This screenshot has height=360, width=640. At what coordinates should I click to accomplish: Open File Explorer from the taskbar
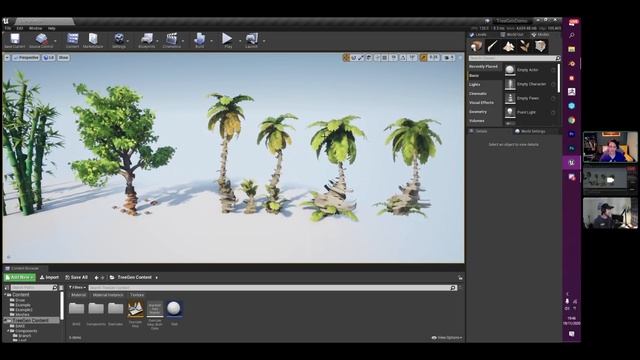572,49
